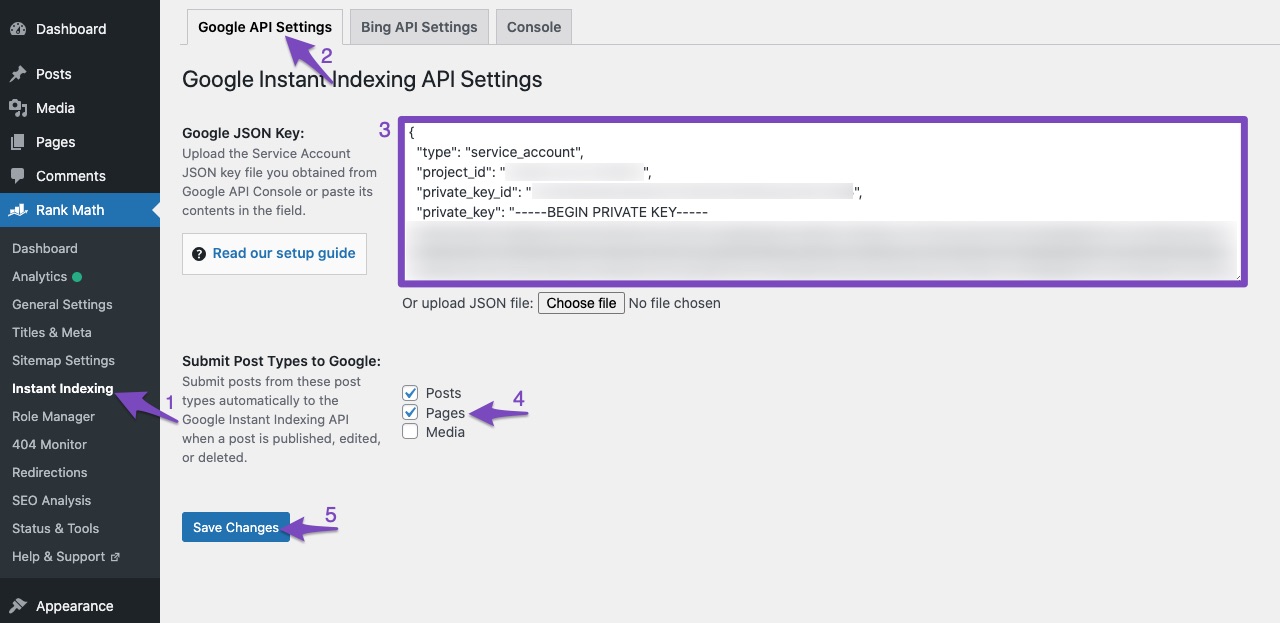Enable the Media post type checkbox
Screen dimensions: 1280x623
point(410,432)
